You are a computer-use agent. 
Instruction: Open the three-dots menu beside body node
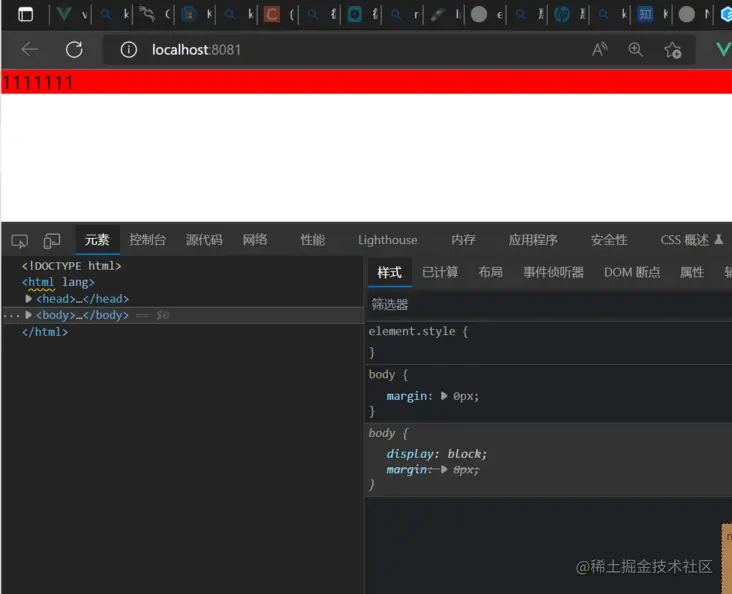tap(11, 316)
